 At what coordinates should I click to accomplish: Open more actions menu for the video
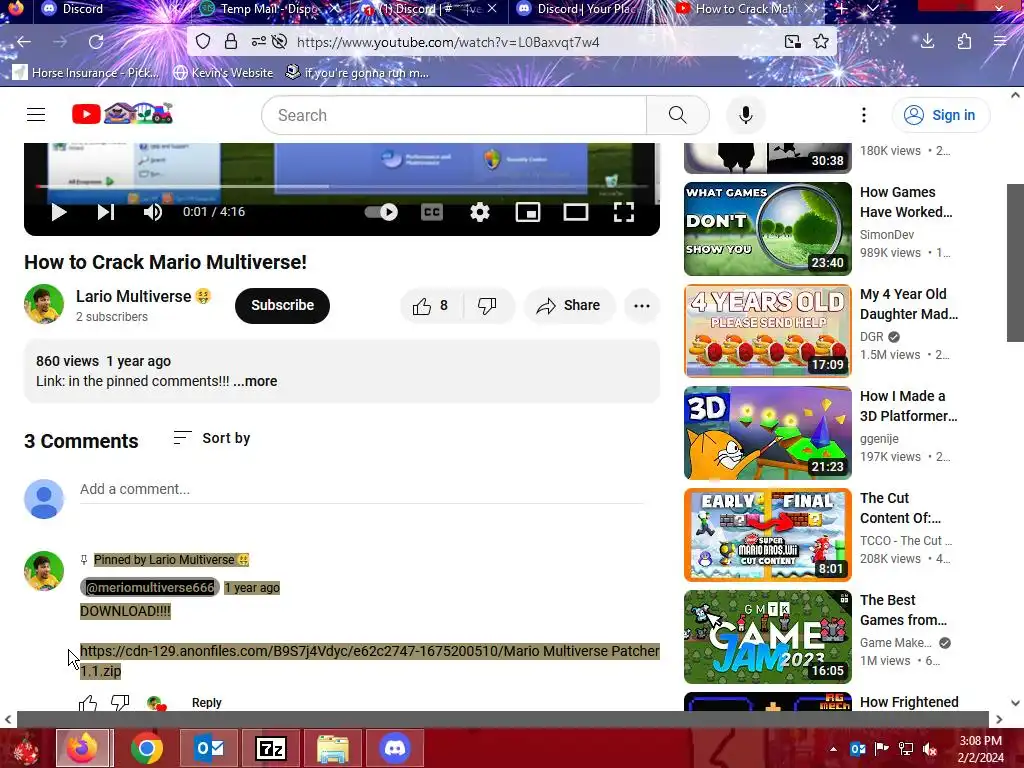click(x=642, y=306)
